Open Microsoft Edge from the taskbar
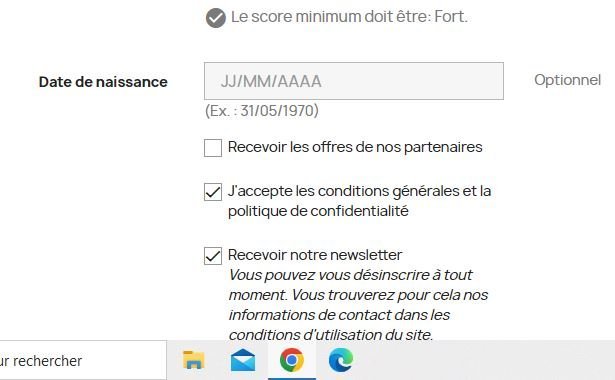Image resolution: width=615 pixels, height=380 pixels. [x=341, y=360]
